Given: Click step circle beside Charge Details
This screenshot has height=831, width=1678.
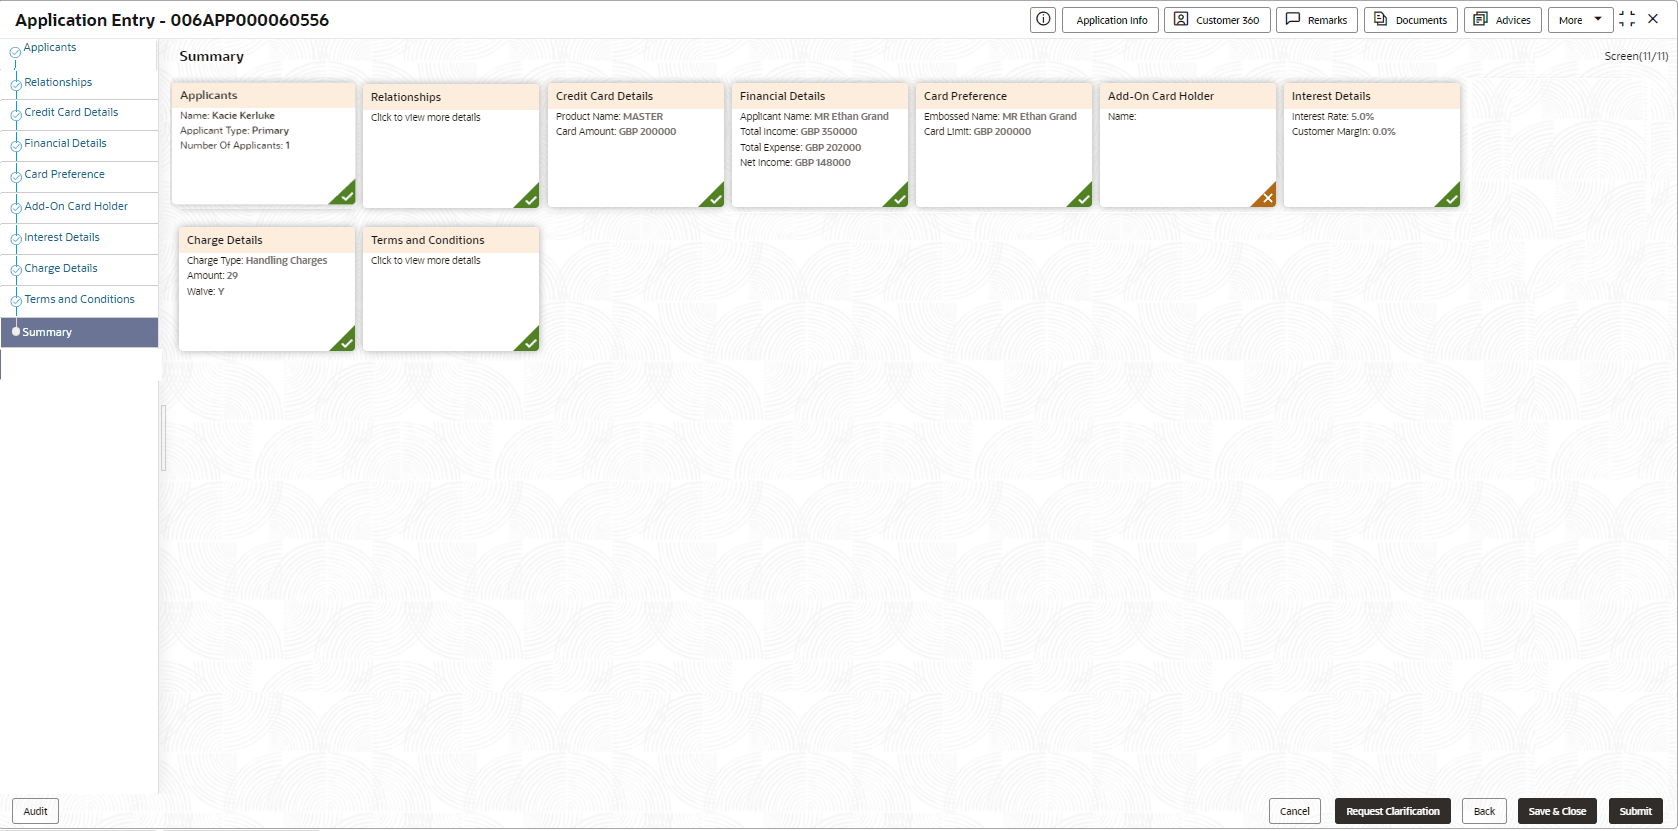Looking at the screenshot, I should coord(16,270).
